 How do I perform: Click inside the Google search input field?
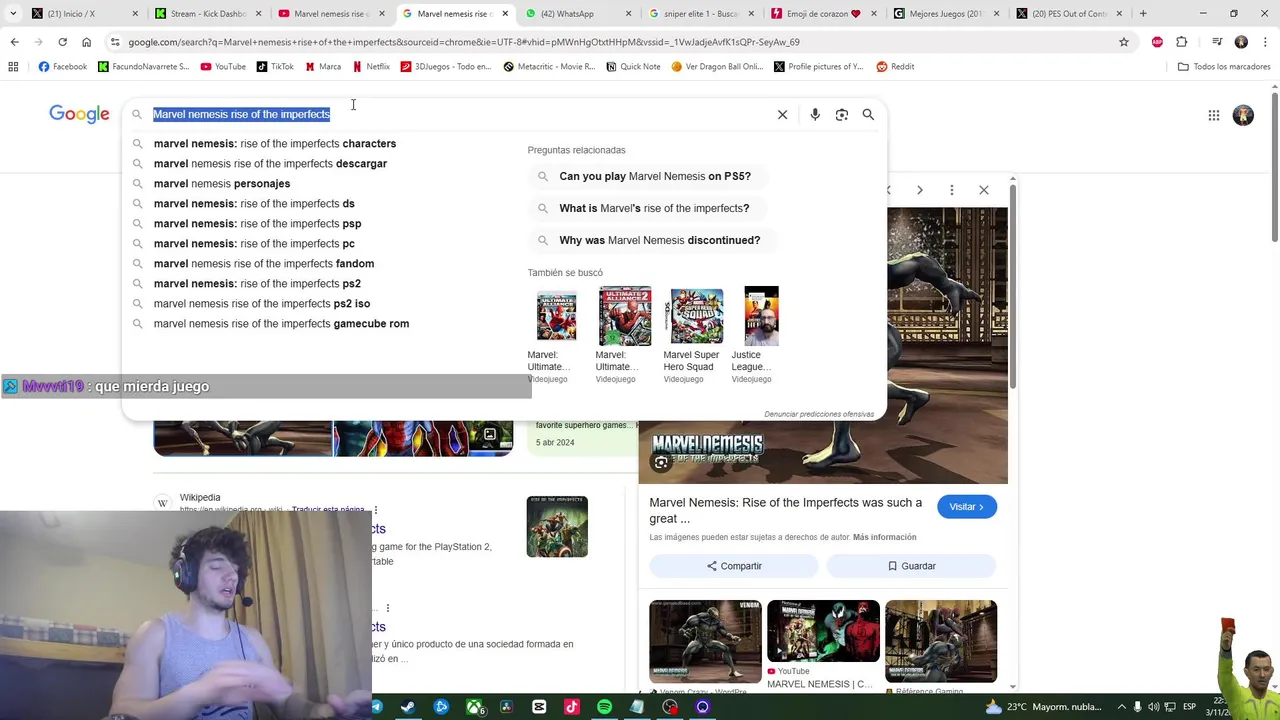click(460, 115)
